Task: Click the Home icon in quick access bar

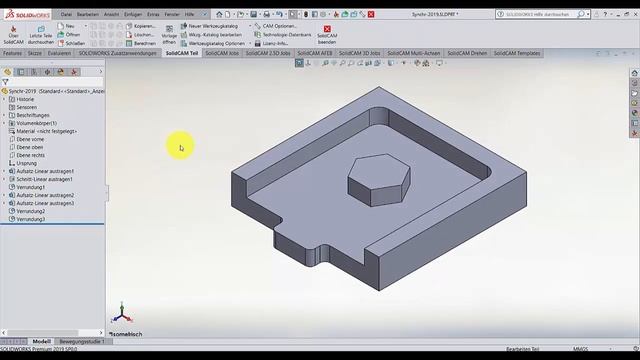Action: coord(219,14)
